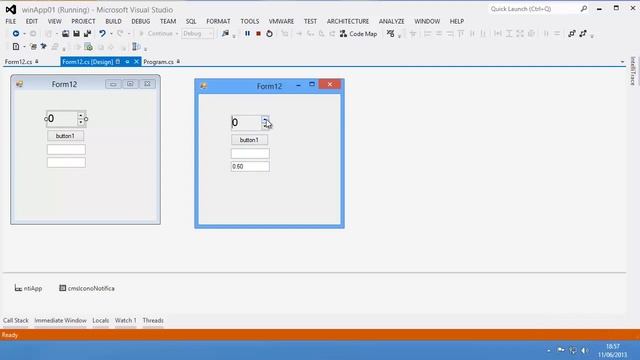The height and width of the screenshot is (360, 640).
Task: Expand the Navigate Backward dropdown arrow
Action: point(24,34)
